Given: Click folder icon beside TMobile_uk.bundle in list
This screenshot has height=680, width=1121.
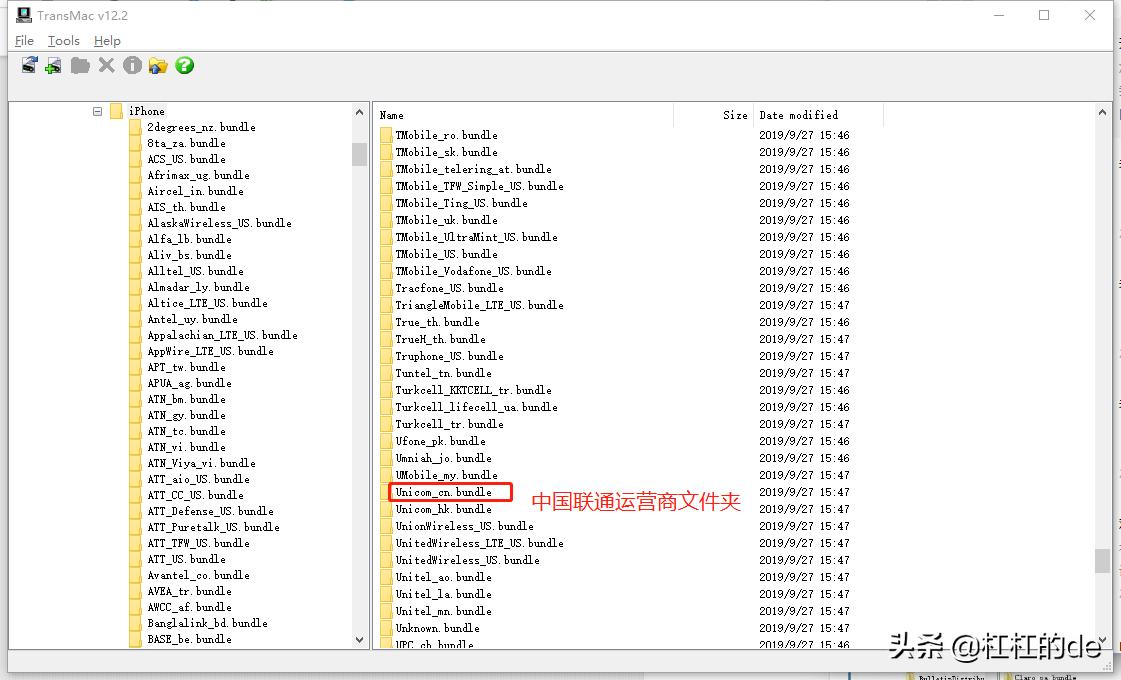Looking at the screenshot, I should 386,220.
